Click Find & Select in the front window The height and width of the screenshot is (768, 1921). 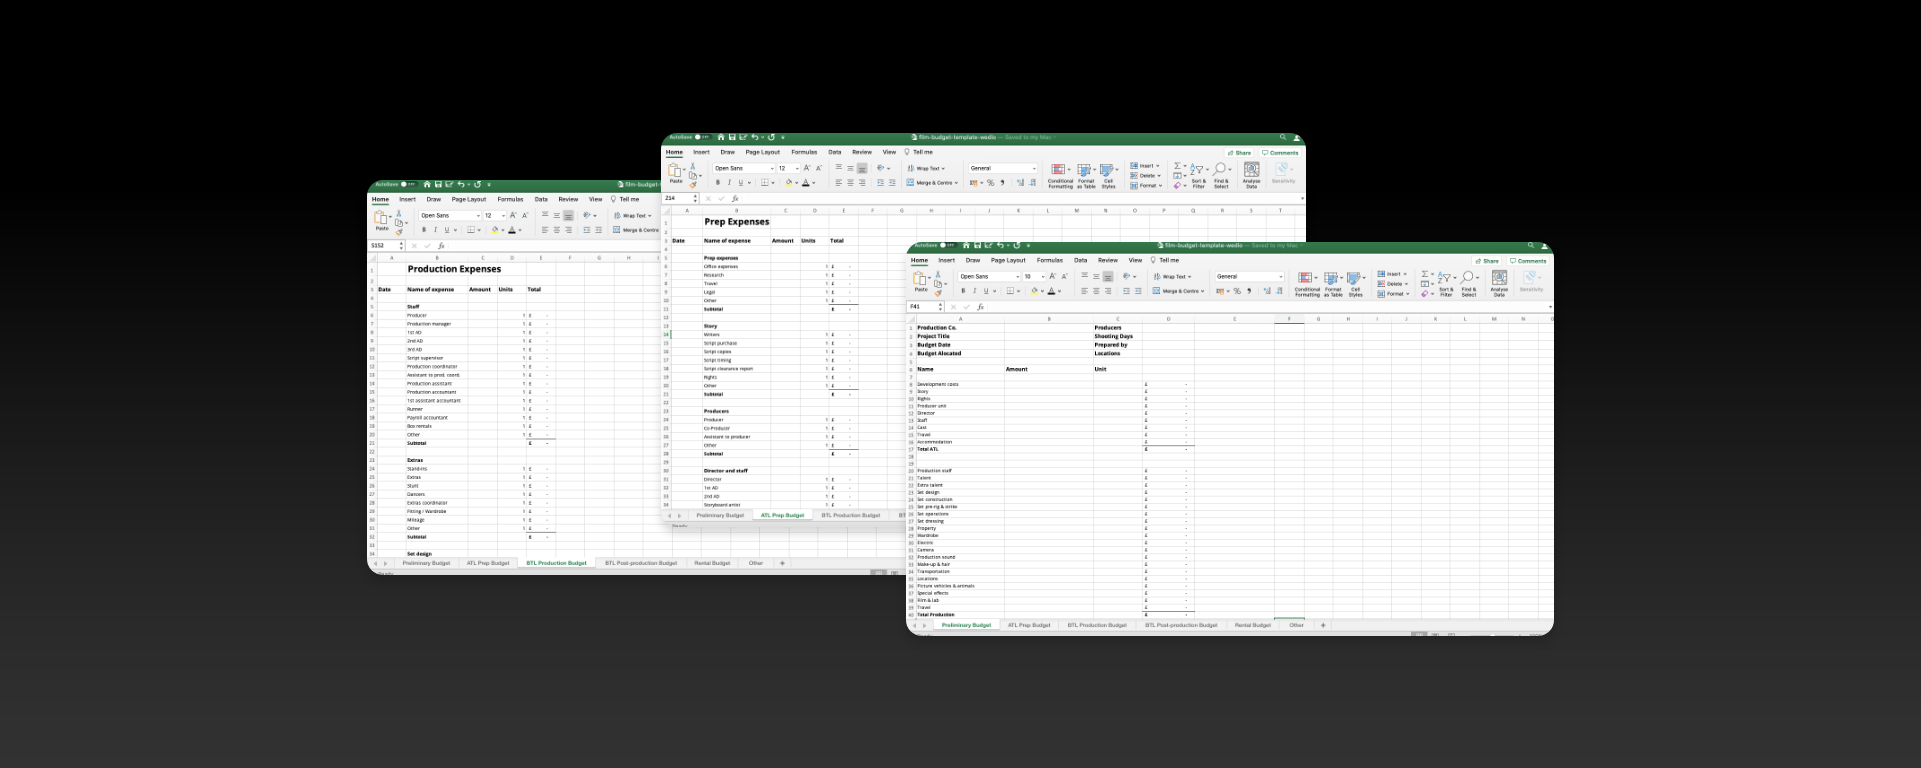(1468, 284)
